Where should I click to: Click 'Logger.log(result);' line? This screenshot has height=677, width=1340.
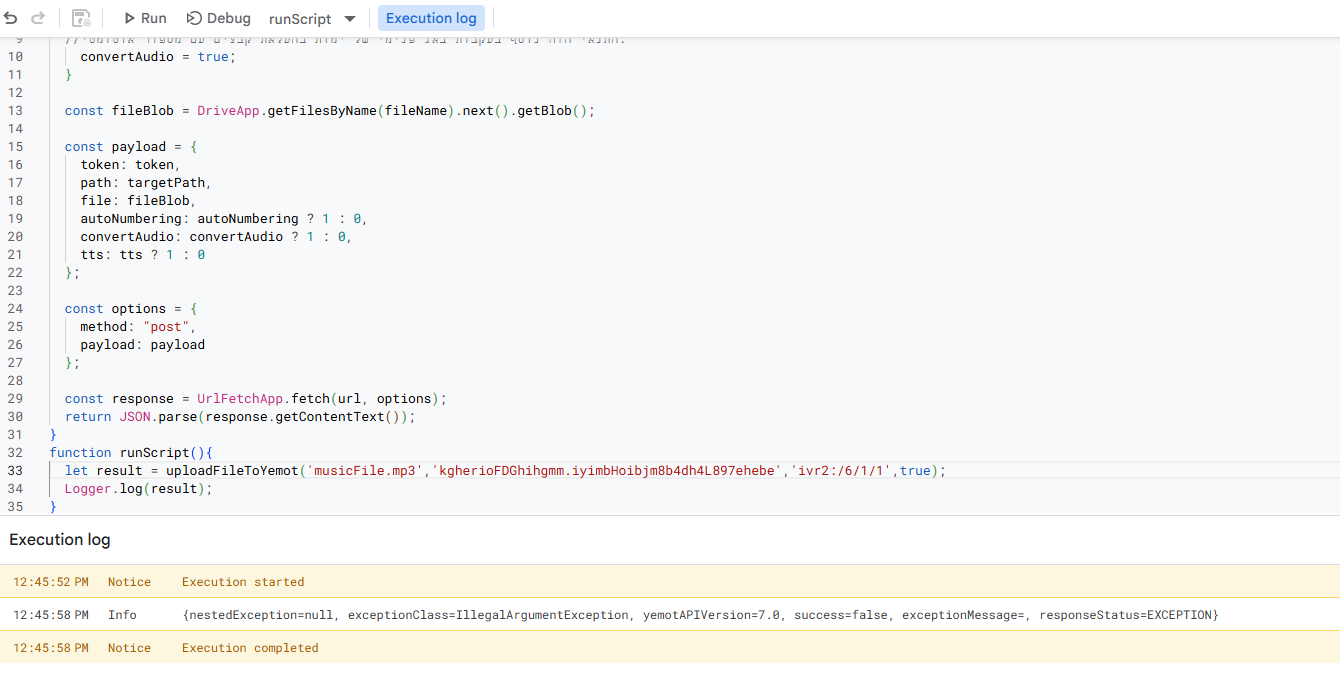(x=139, y=489)
